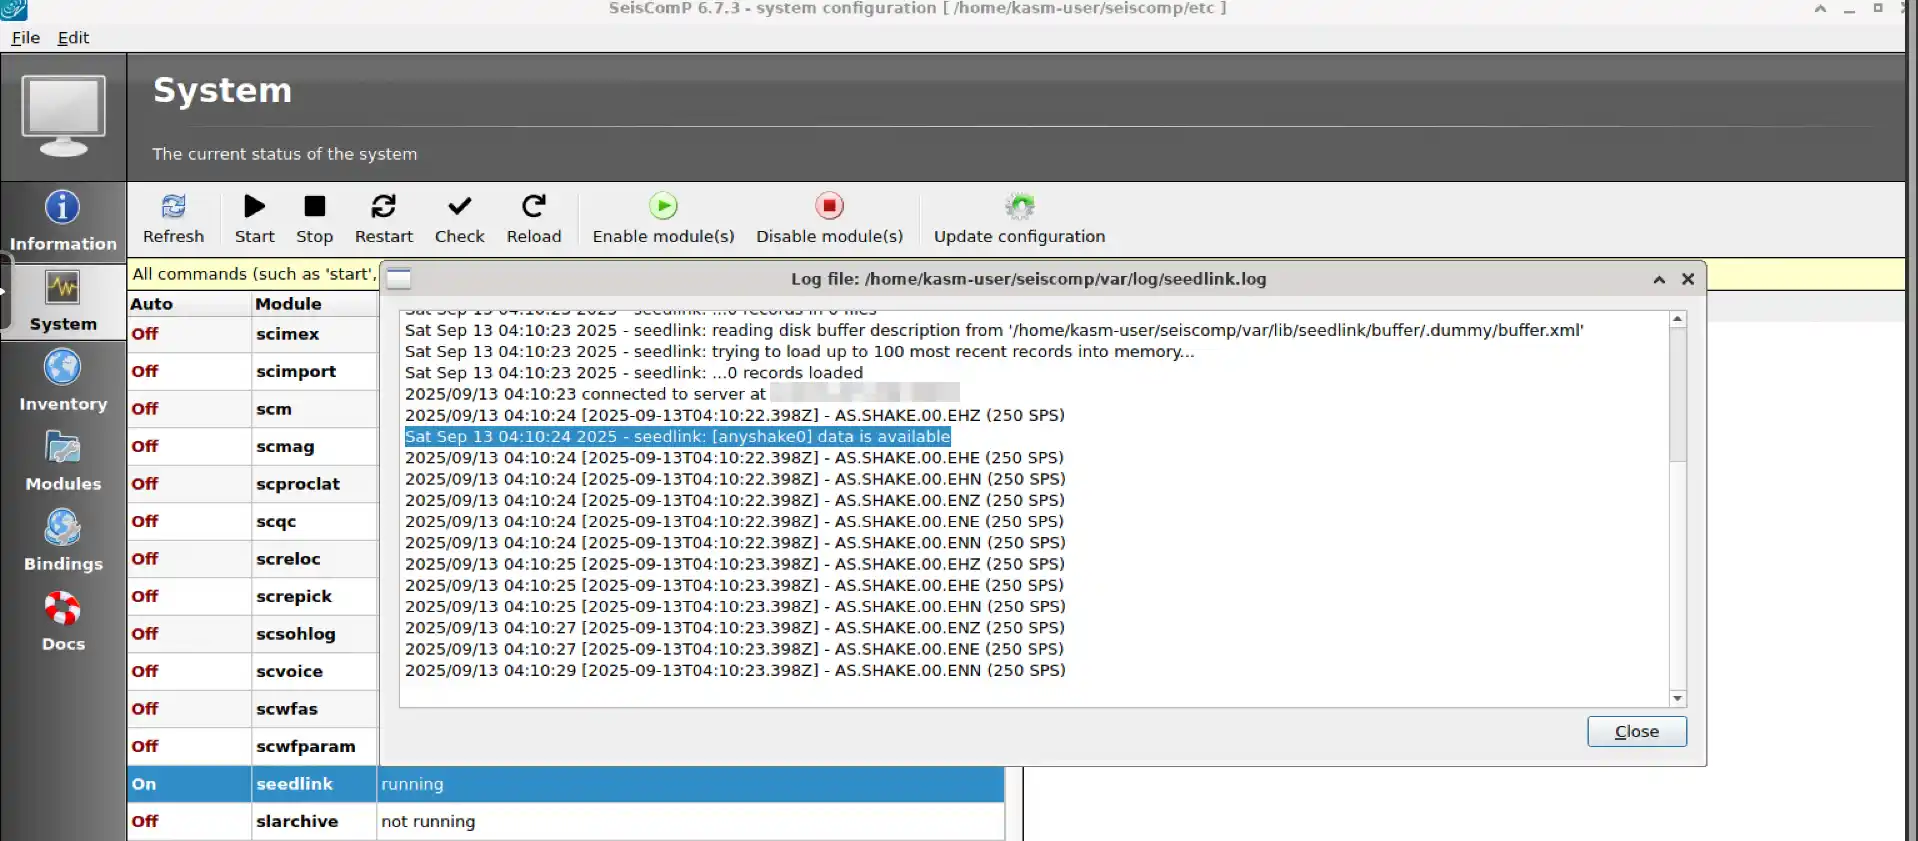Open the Information sidebar panel

click(x=63, y=220)
